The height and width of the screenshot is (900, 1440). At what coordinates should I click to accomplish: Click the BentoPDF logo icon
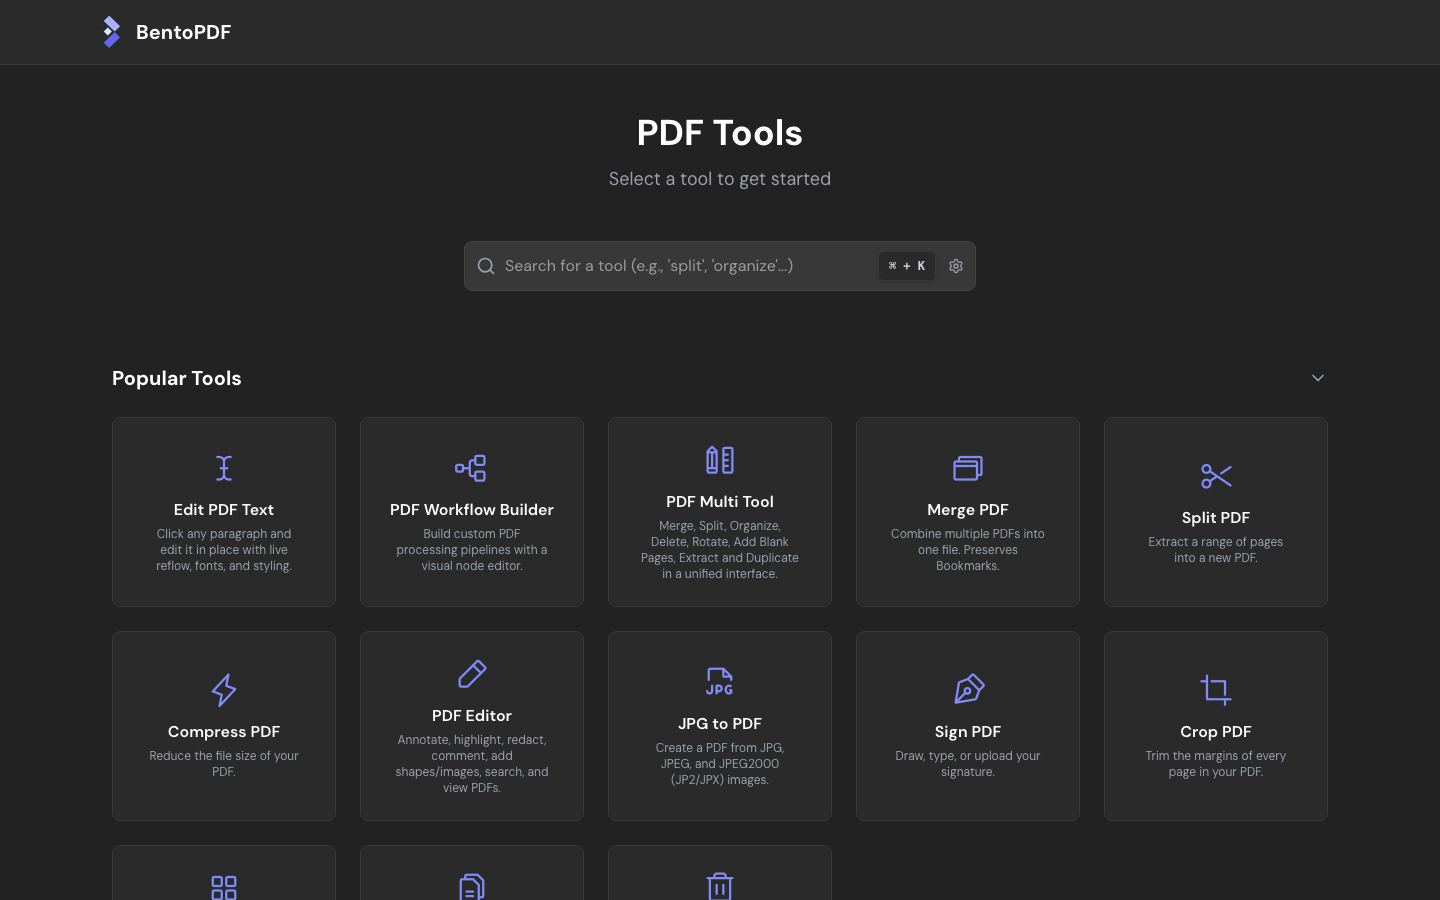tap(112, 32)
